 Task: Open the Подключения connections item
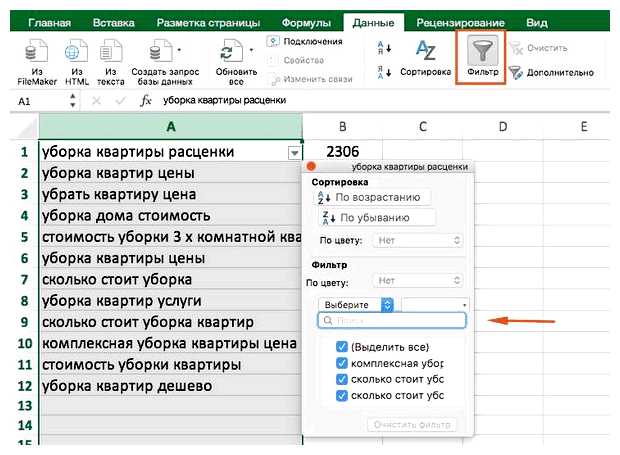[x=304, y=42]
